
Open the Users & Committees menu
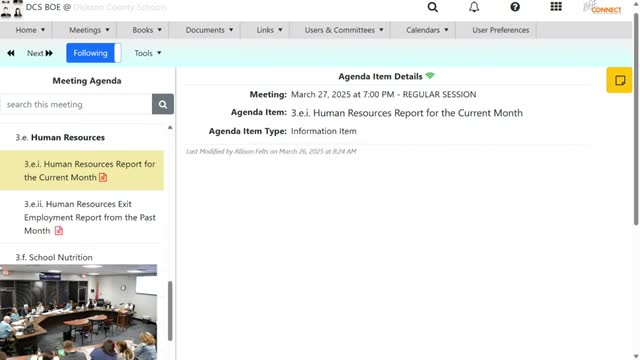(x=344, y=30)
